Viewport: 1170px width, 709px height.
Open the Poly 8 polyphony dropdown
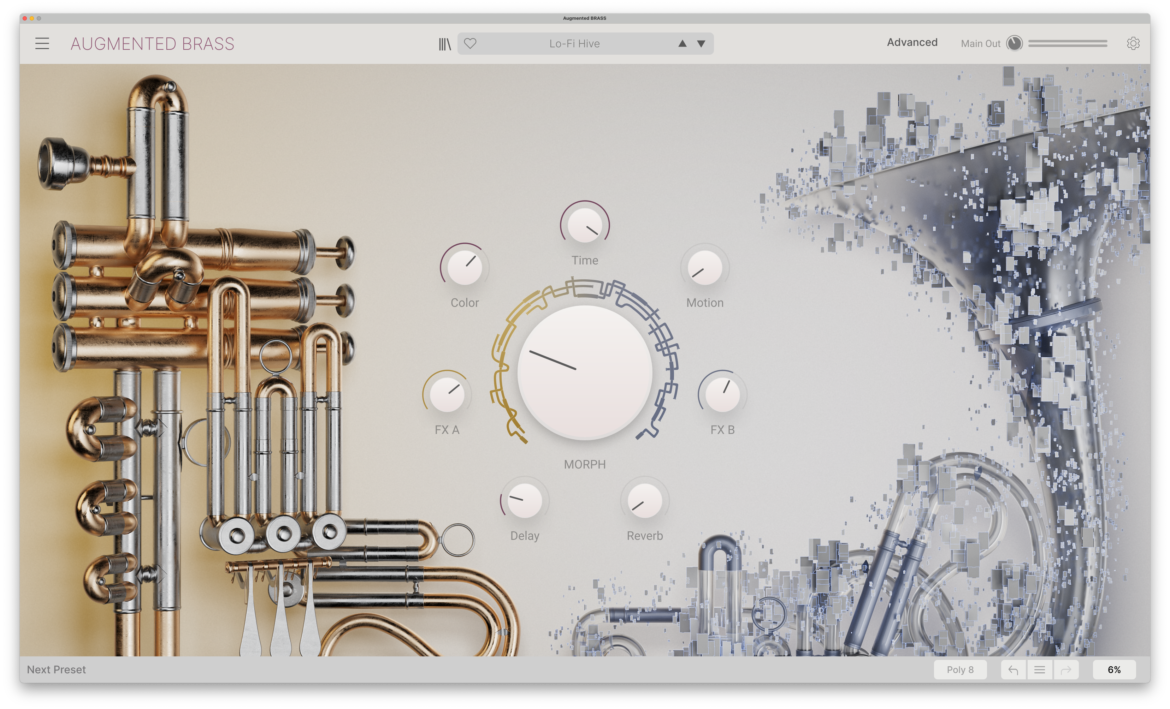(x=960, y=670)
